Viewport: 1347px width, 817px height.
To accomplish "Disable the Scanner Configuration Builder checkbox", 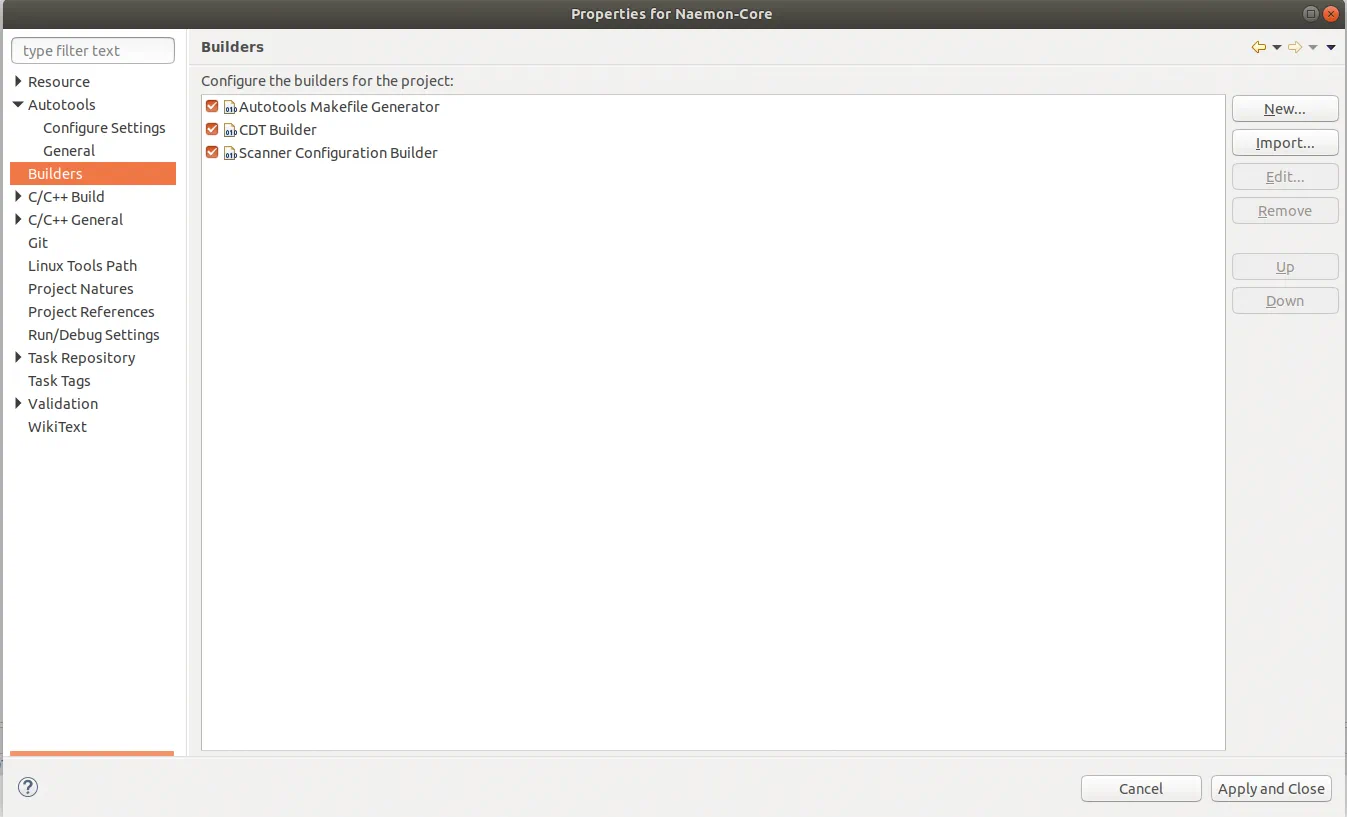I will pos(212,152).
